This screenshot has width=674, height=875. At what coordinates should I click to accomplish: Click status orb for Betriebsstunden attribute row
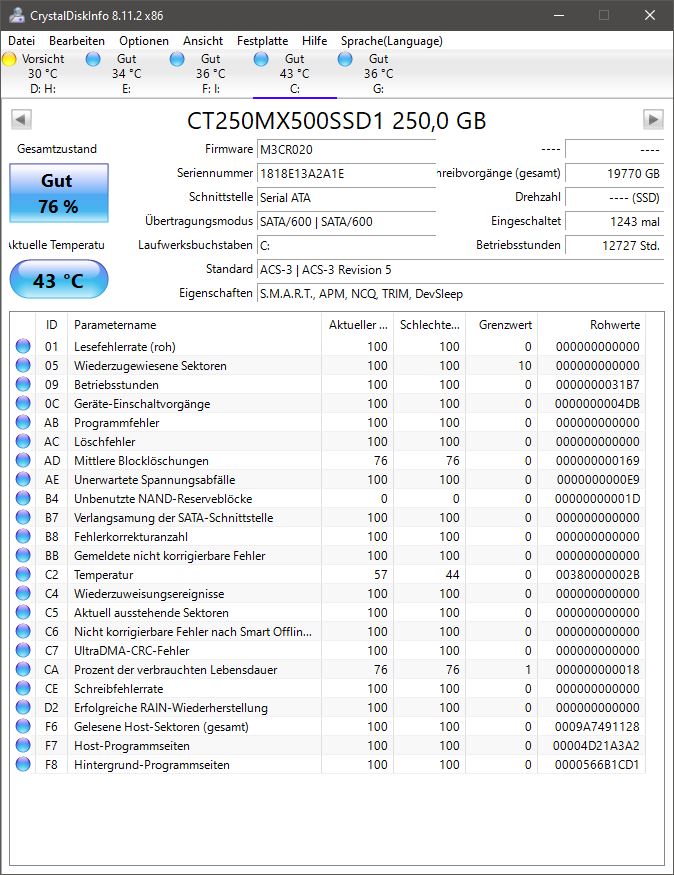[x=23, y=384]
